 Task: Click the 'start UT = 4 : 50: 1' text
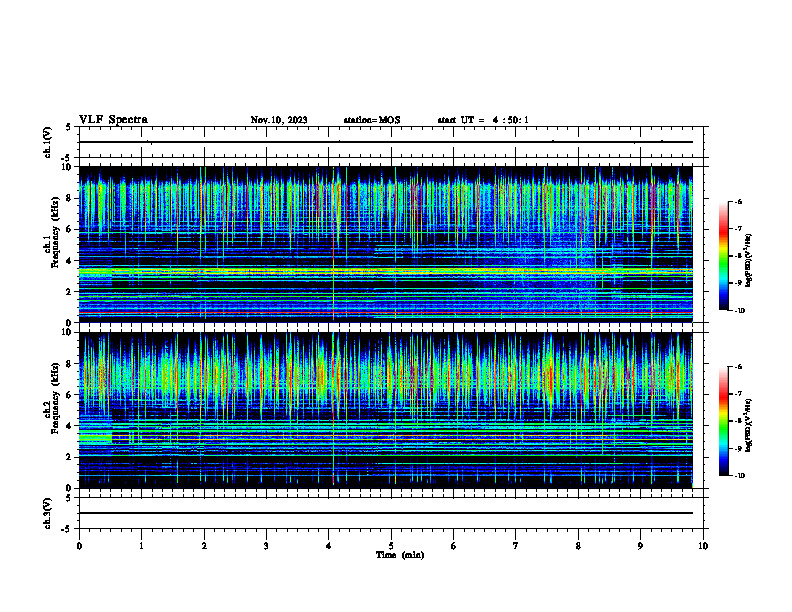pyautogui.click(x=483, y=120)
